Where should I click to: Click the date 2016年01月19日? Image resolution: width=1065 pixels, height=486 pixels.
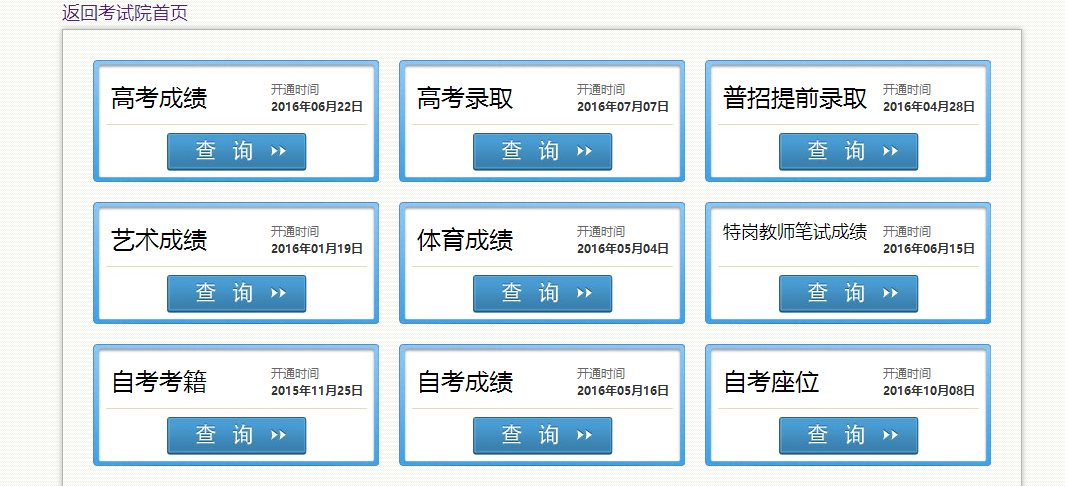click(x=317, y=248)
